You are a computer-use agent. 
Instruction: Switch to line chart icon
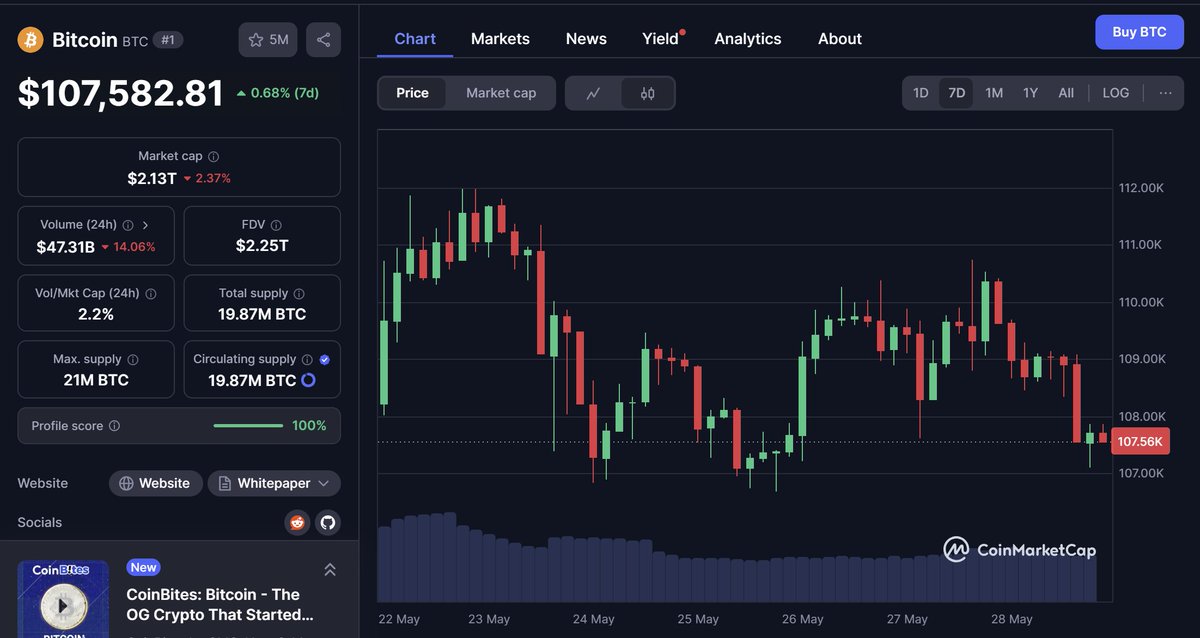point(593,93)
